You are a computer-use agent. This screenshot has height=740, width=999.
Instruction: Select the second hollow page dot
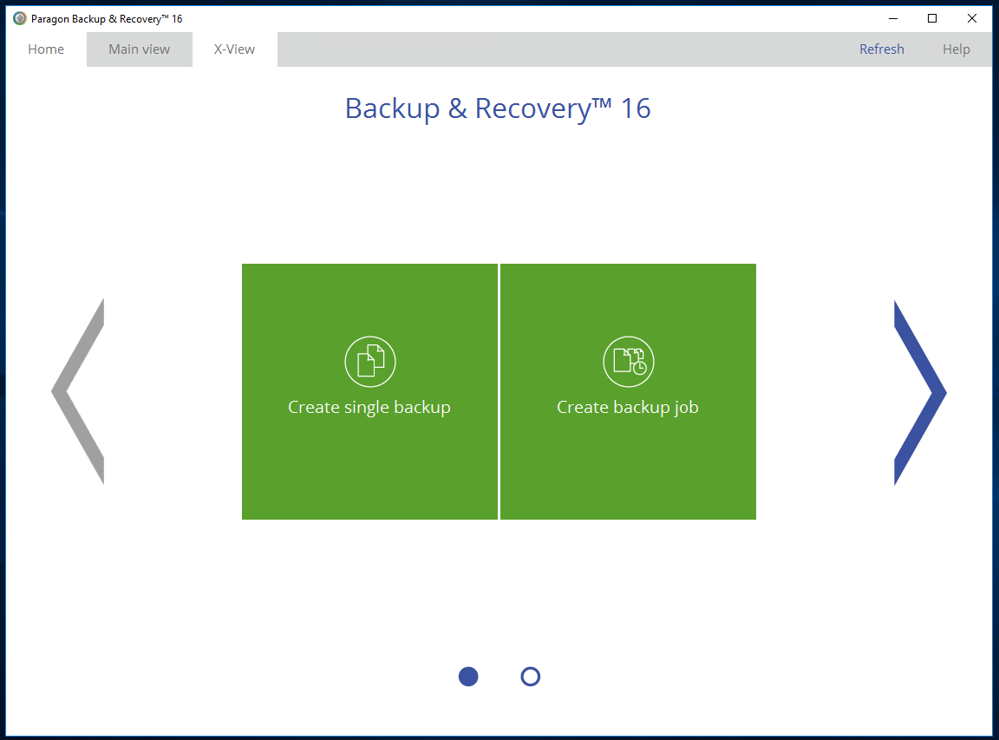coord(530,676)
